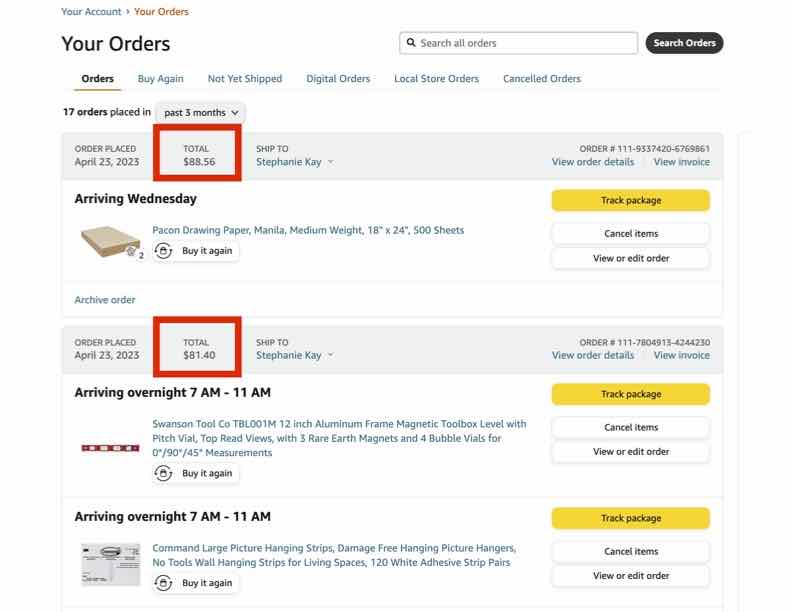Open the Digital Orders tab
Image resolution: width=792 pixels, height=612 pixels.
[338, 79]
